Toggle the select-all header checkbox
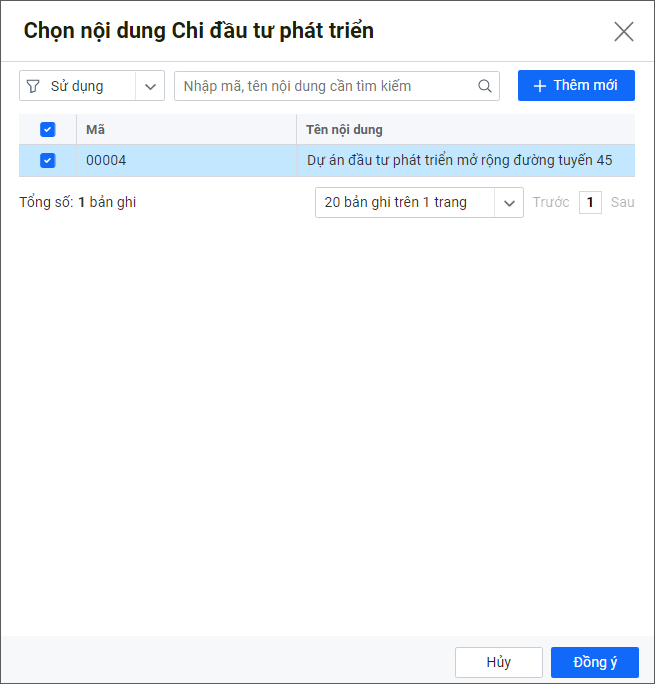Viewport: 655px width, 684px height. pos(47,129)
